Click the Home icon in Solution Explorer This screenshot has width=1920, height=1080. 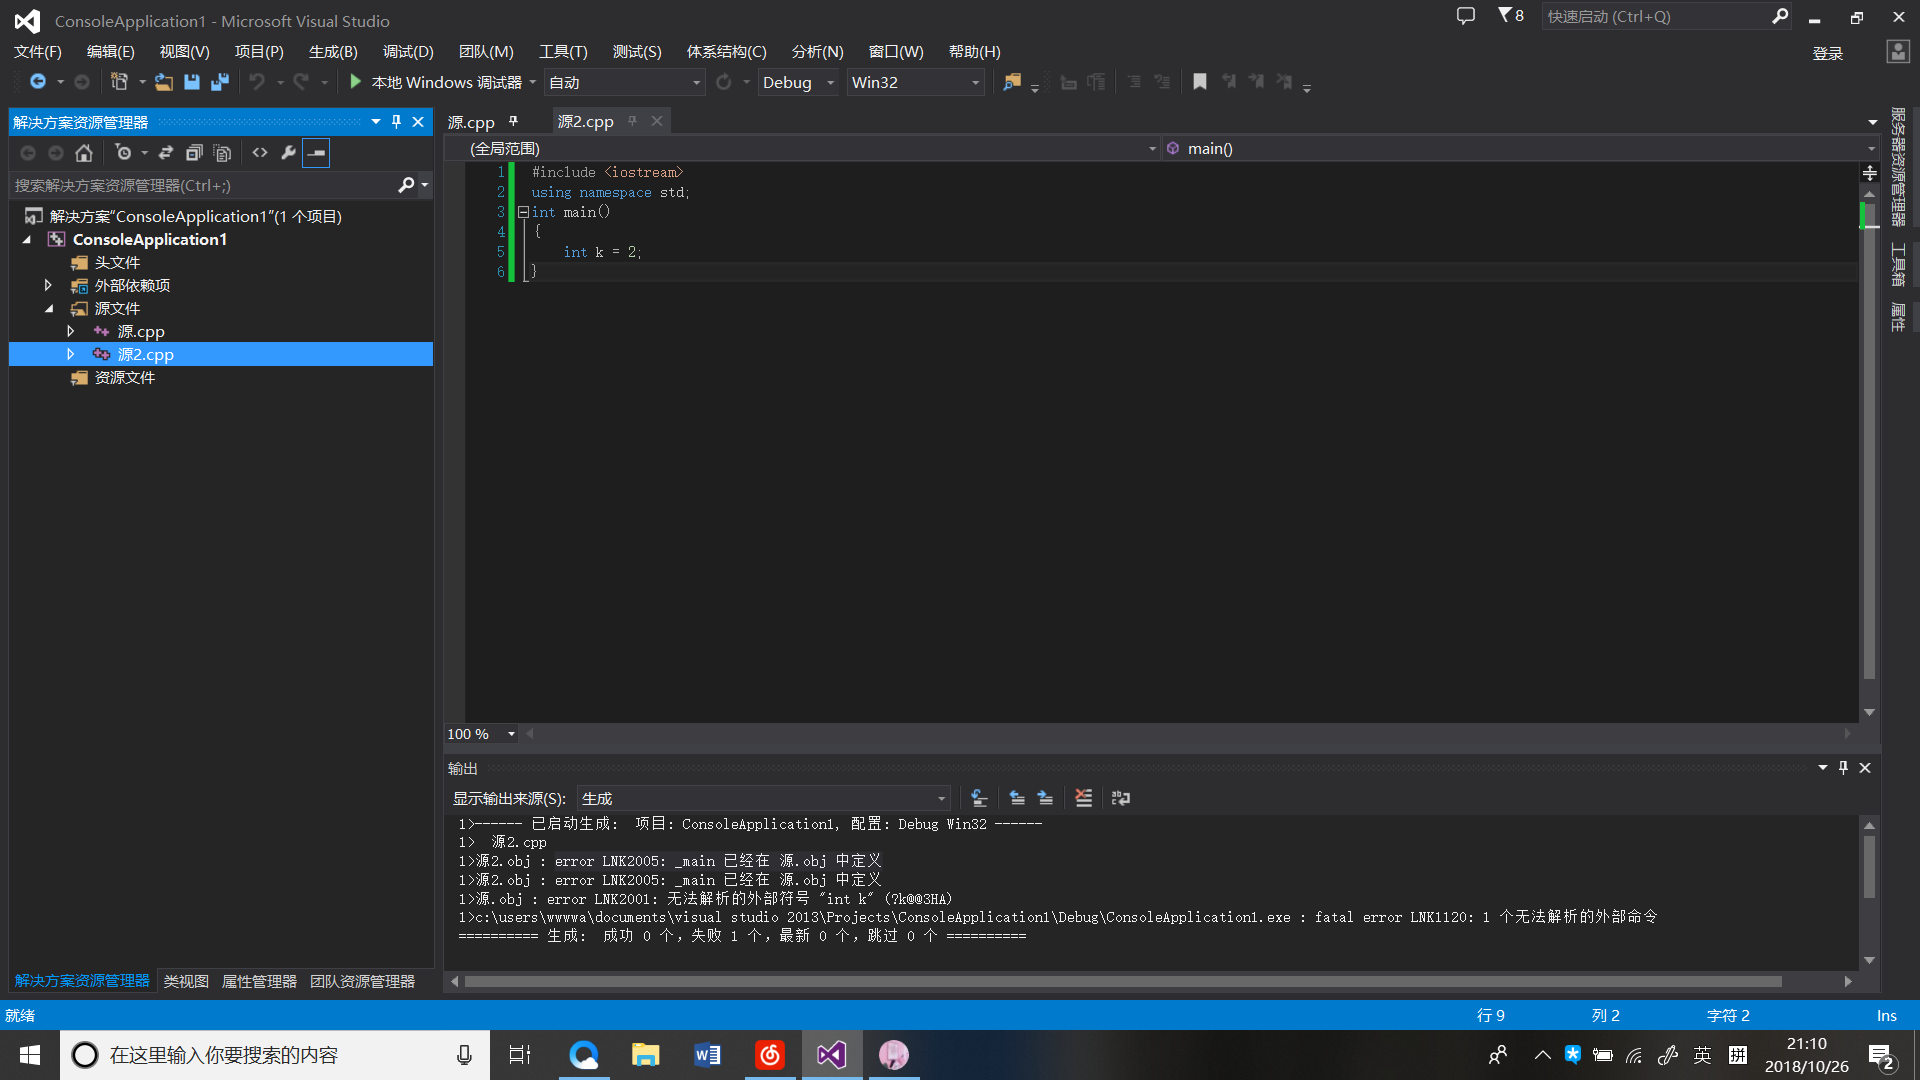(x=84, y=153)
